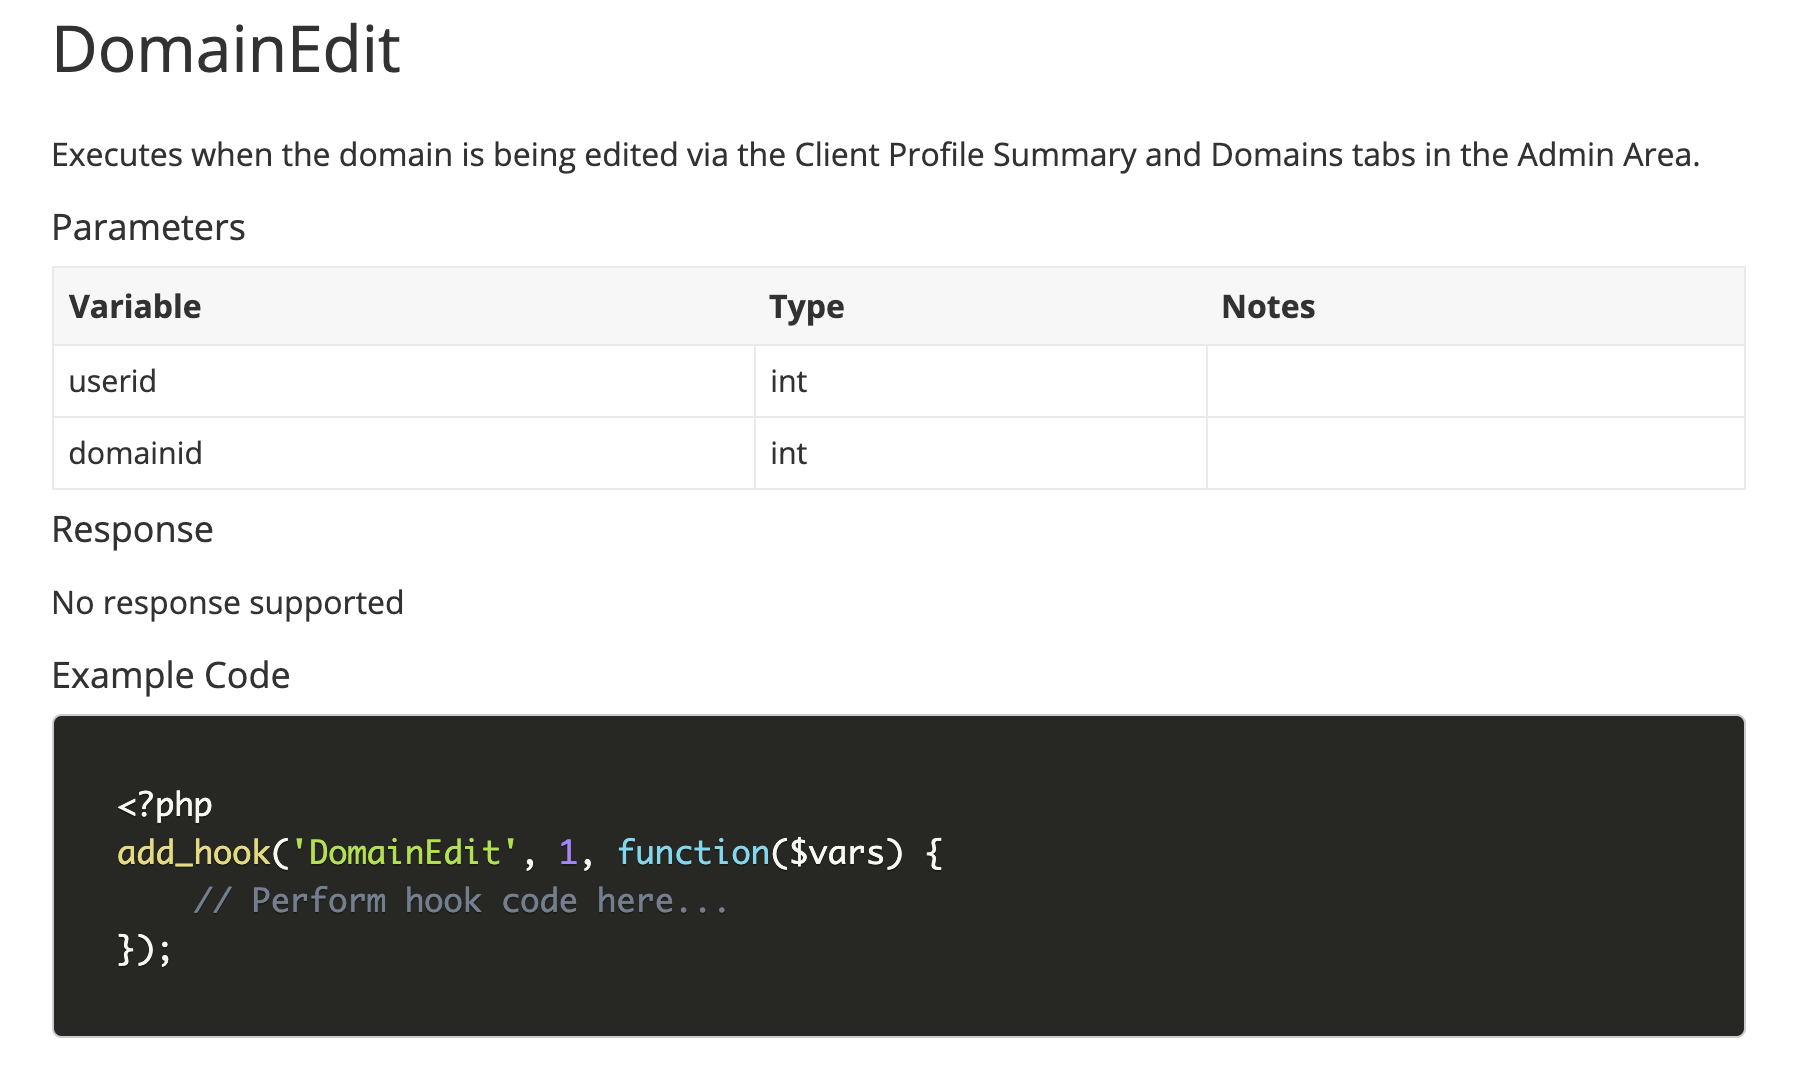Click the "Perform hook code here" comment
The width and height of the screenshot is (1806, 1072).
coord(461,901)
